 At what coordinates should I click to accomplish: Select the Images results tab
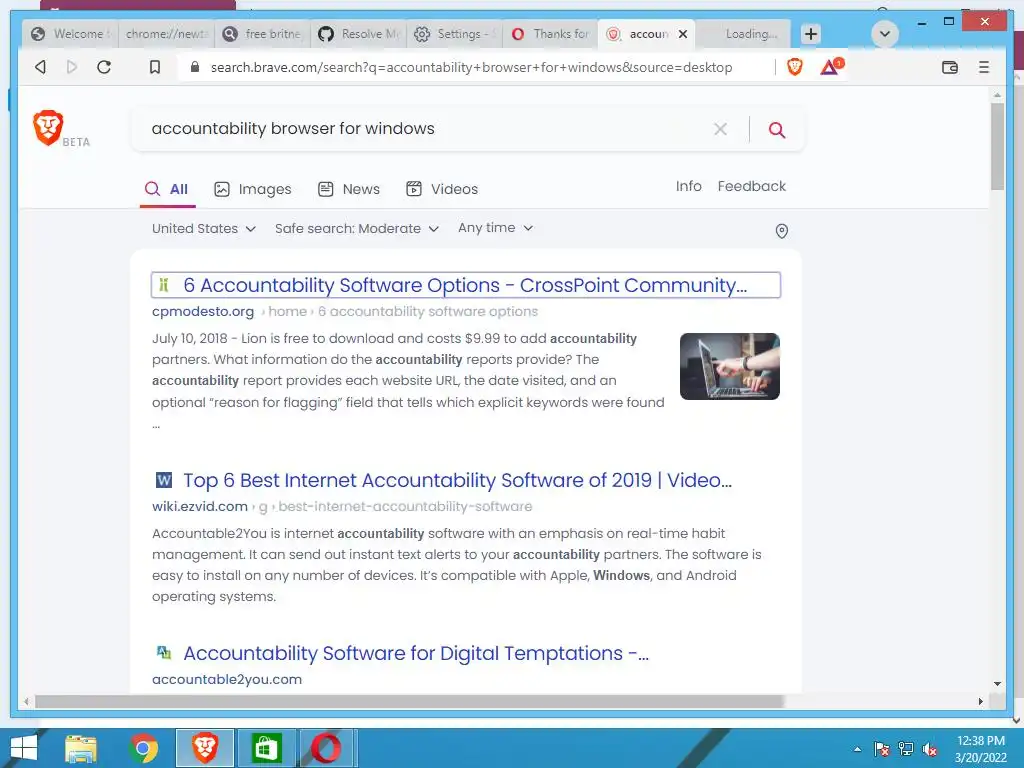[x=253, y=189]
